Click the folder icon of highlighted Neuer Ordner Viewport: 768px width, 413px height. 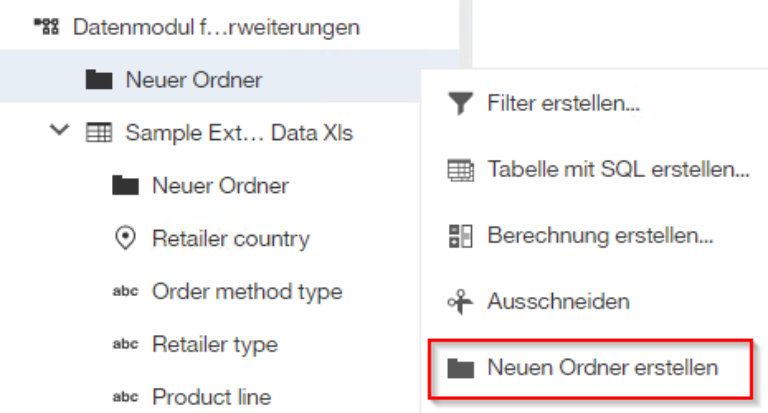[x=99, y=79]
